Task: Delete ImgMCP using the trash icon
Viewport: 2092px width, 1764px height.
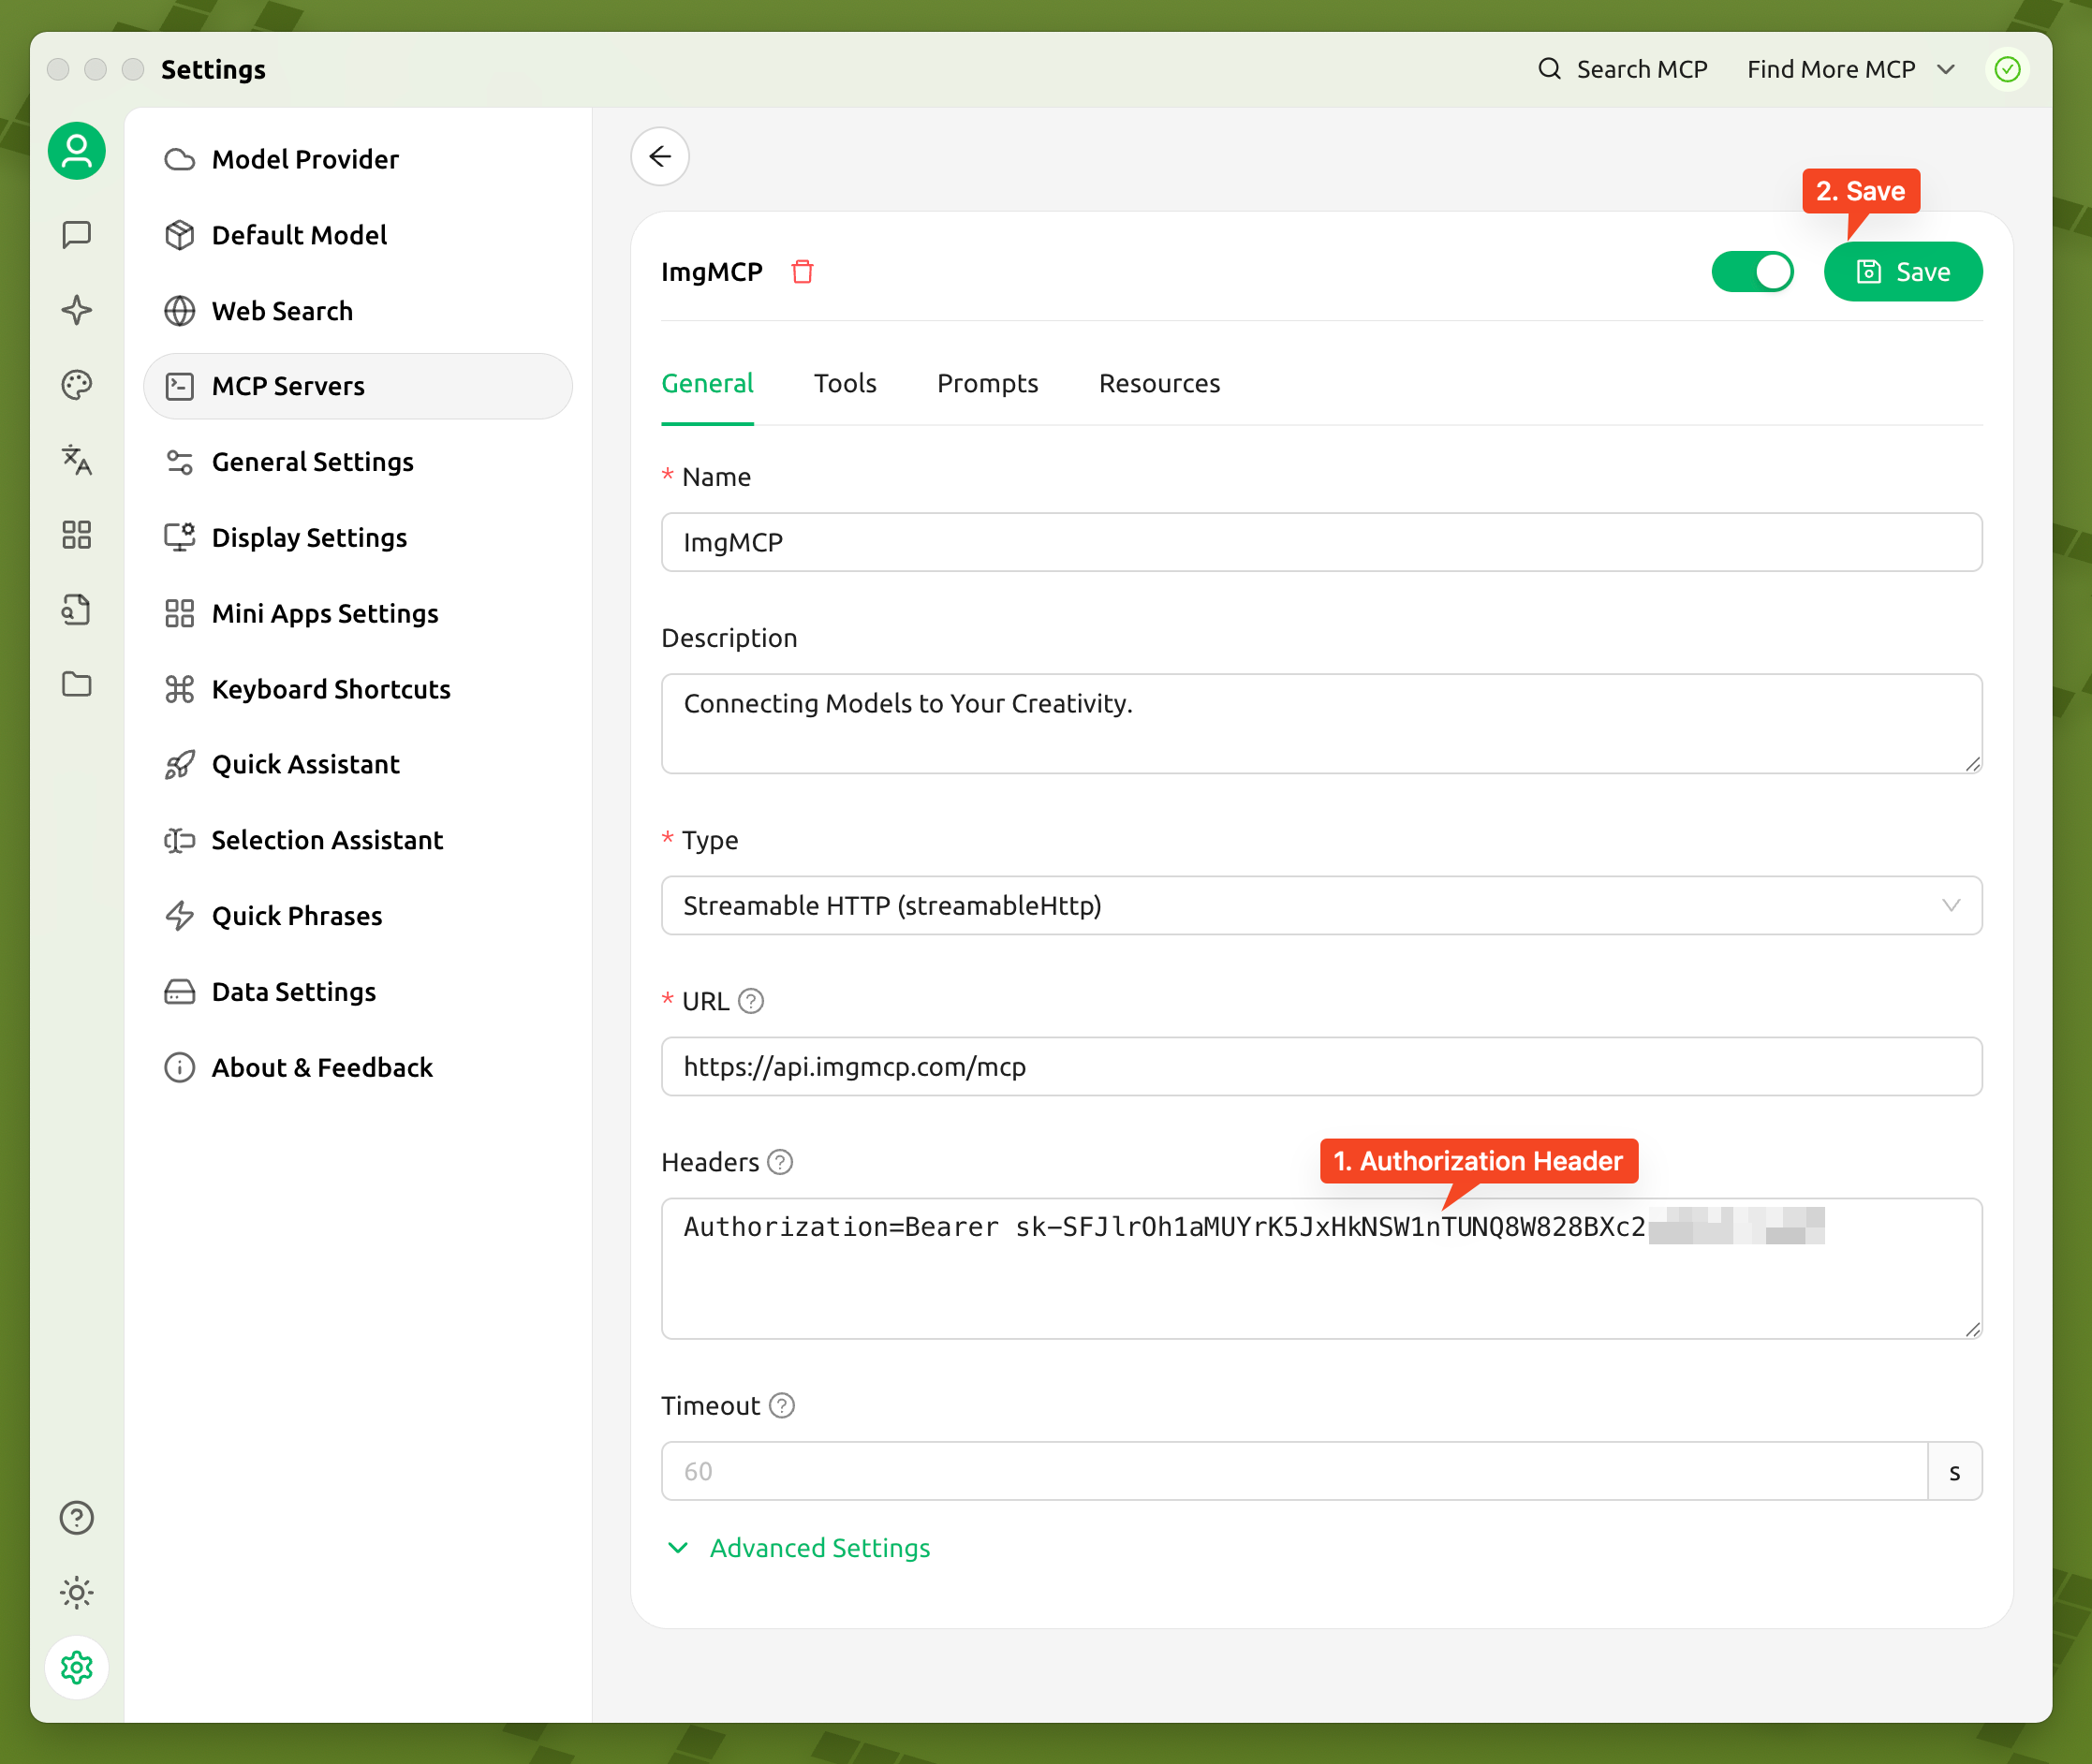Action: point(803,271)
